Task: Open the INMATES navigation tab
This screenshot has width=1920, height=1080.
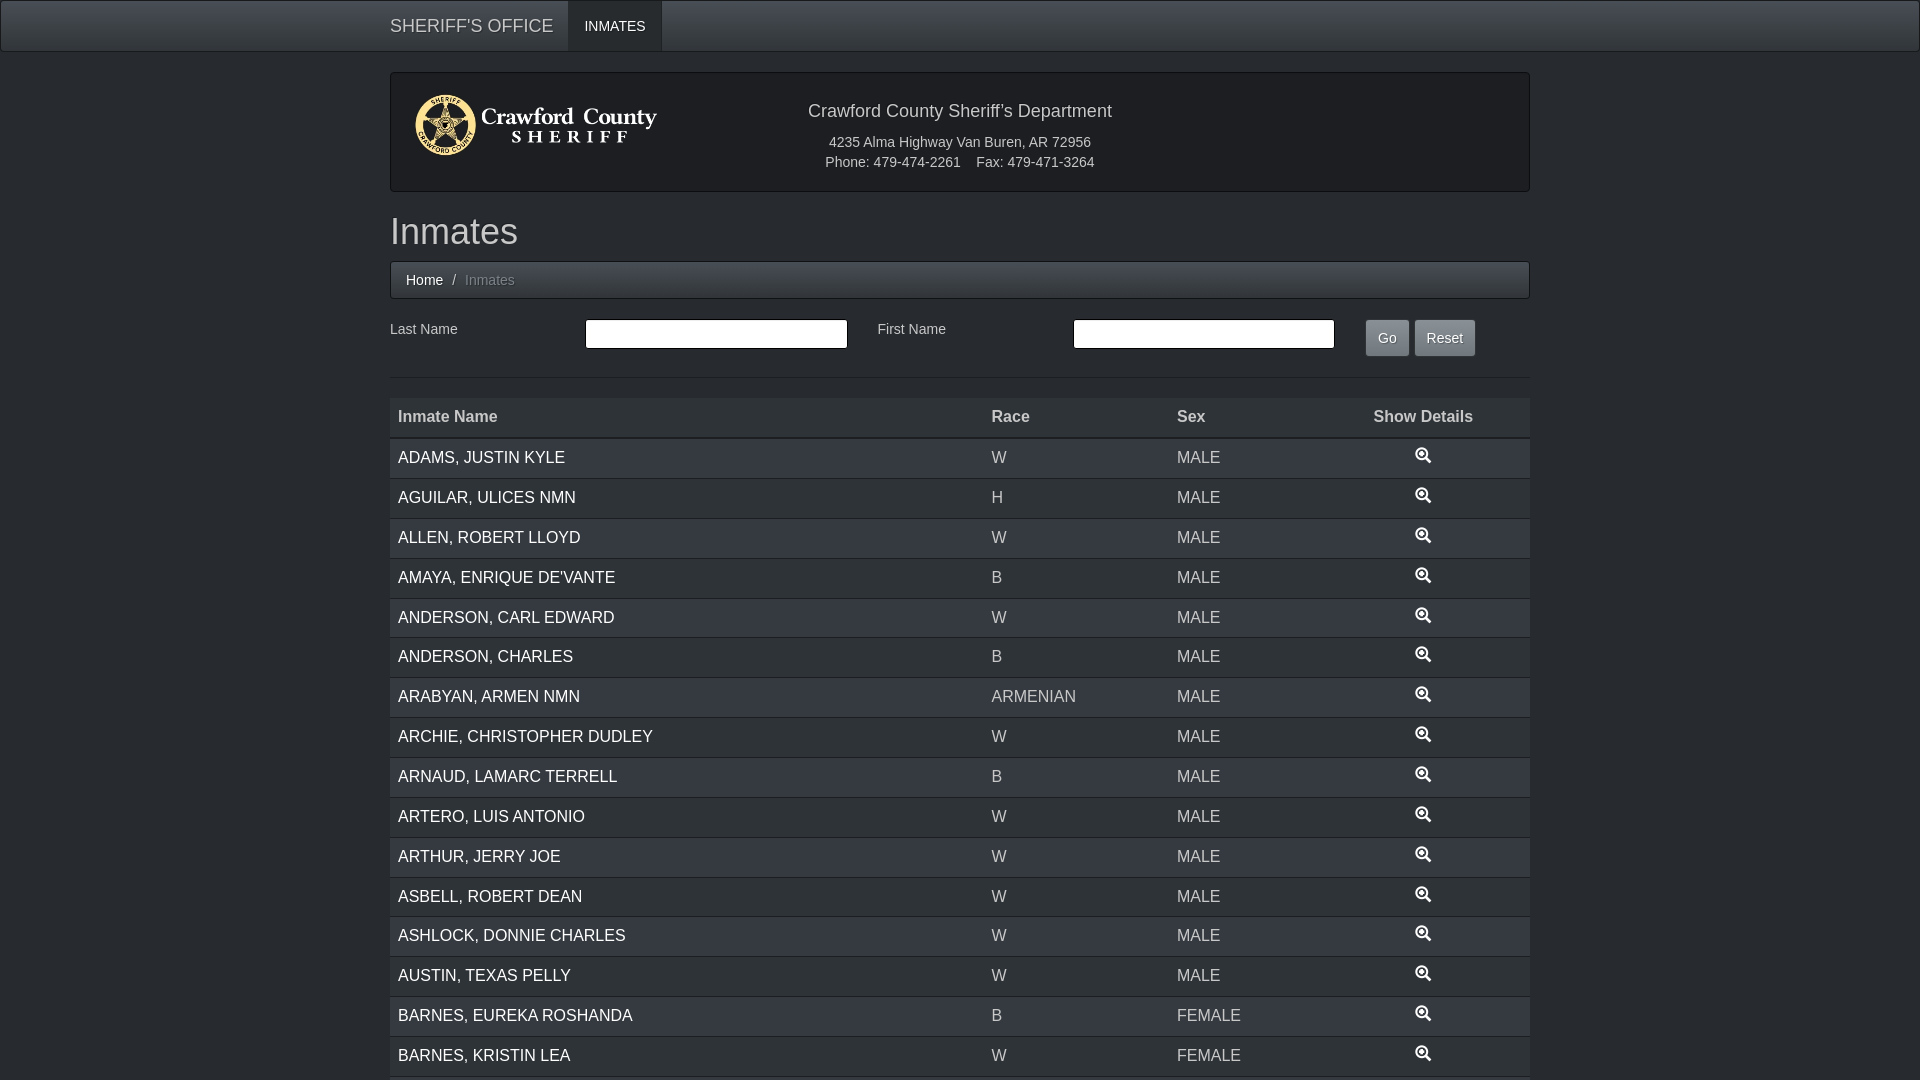Action: (x=614, y=26)
